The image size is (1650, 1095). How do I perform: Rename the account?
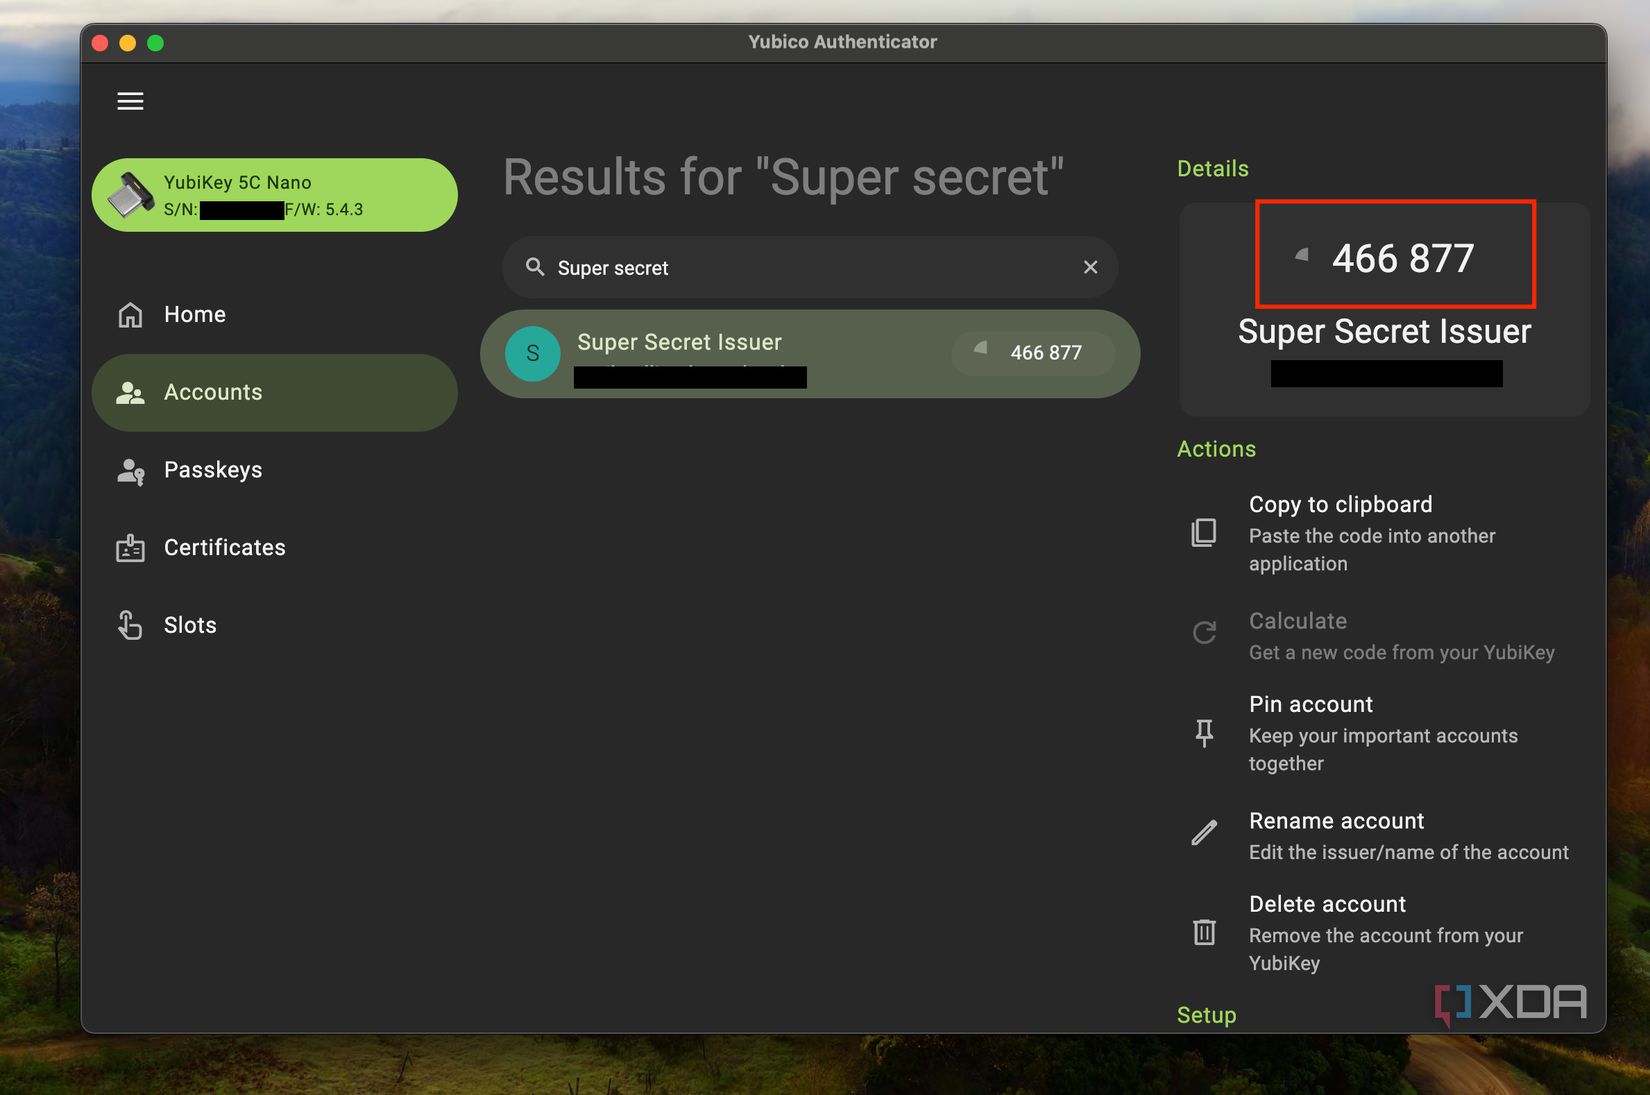click(x=1384, y=835)
